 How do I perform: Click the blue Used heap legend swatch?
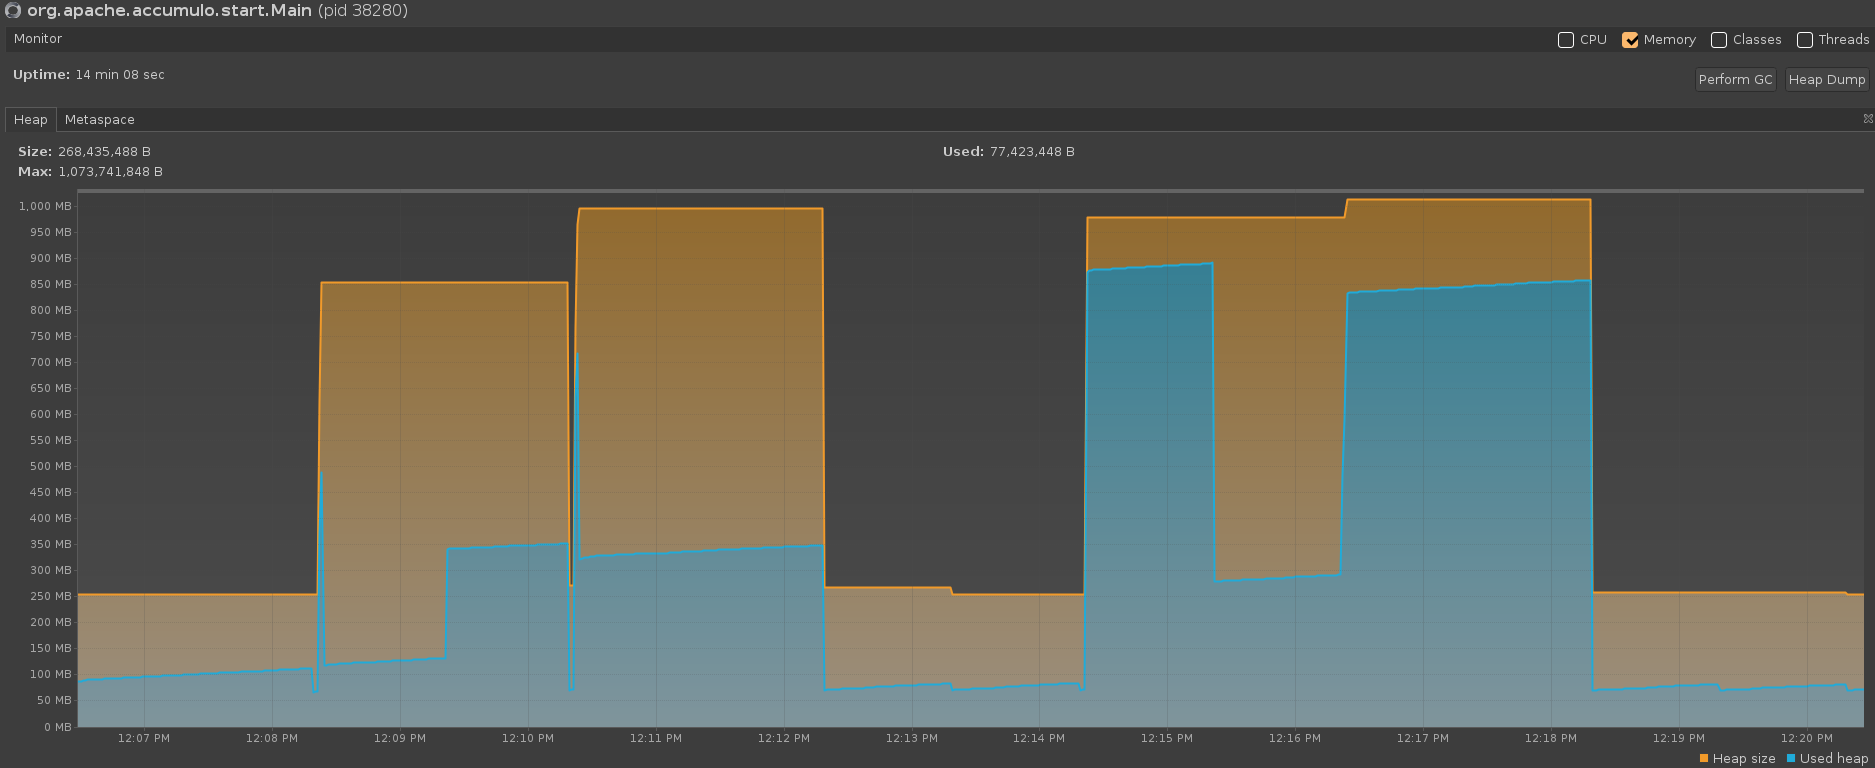1791,758
